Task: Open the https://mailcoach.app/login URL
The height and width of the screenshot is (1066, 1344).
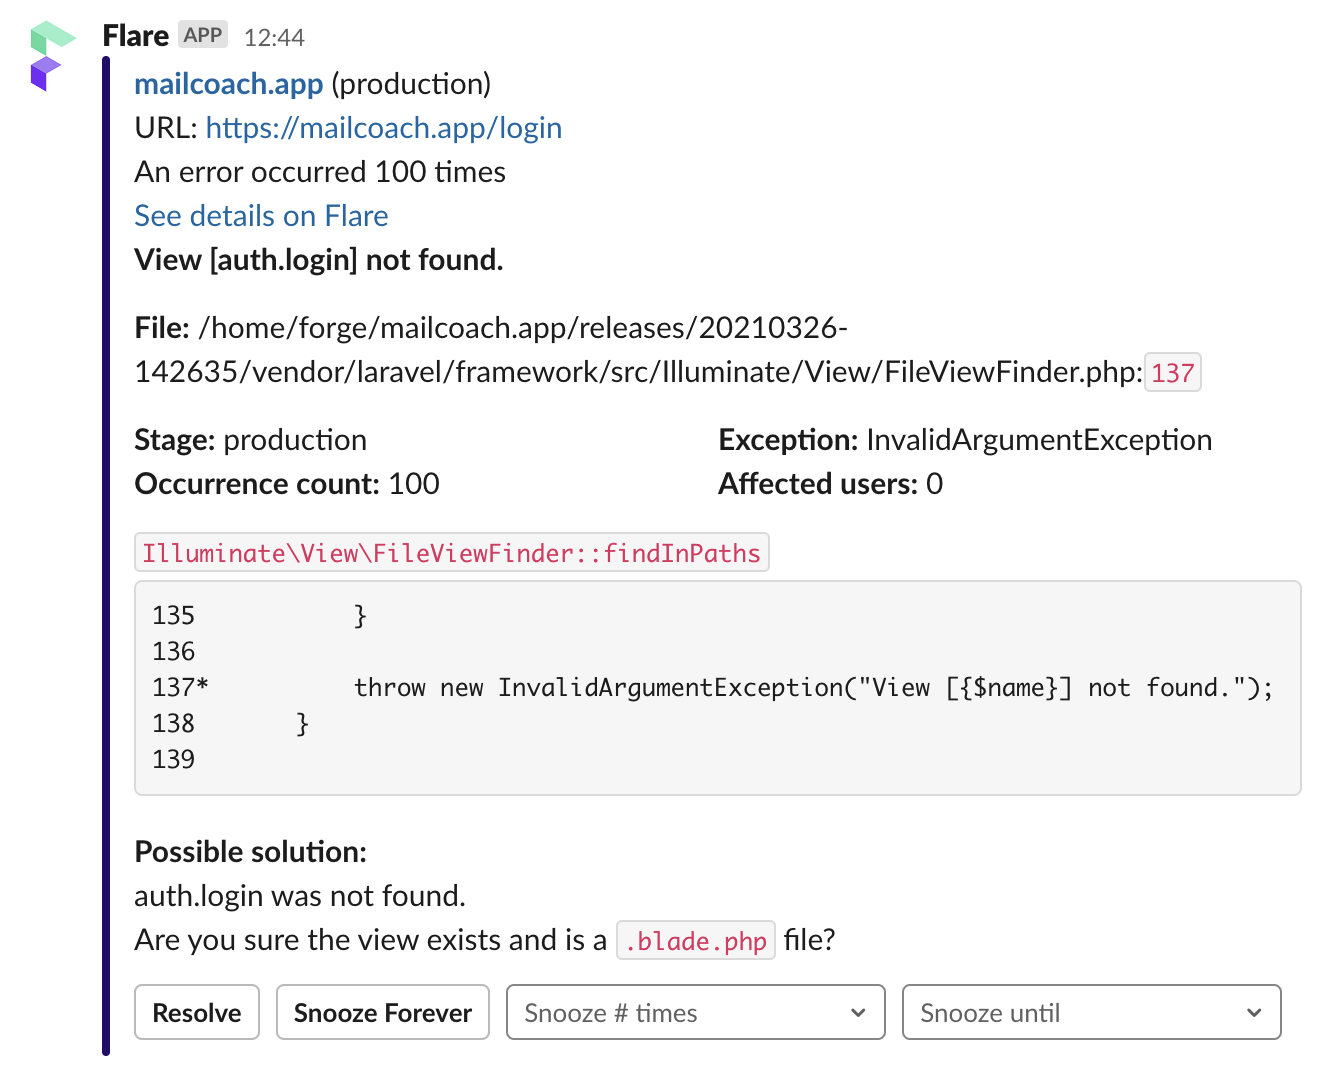Action: coord(384,128)
